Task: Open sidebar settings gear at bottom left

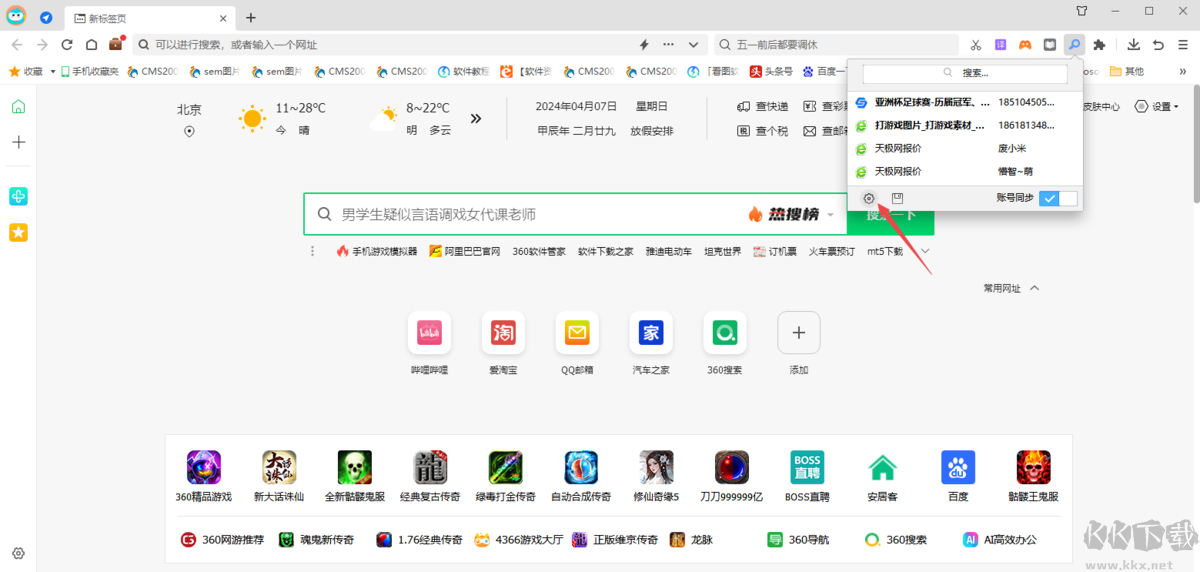Action: 18,553
